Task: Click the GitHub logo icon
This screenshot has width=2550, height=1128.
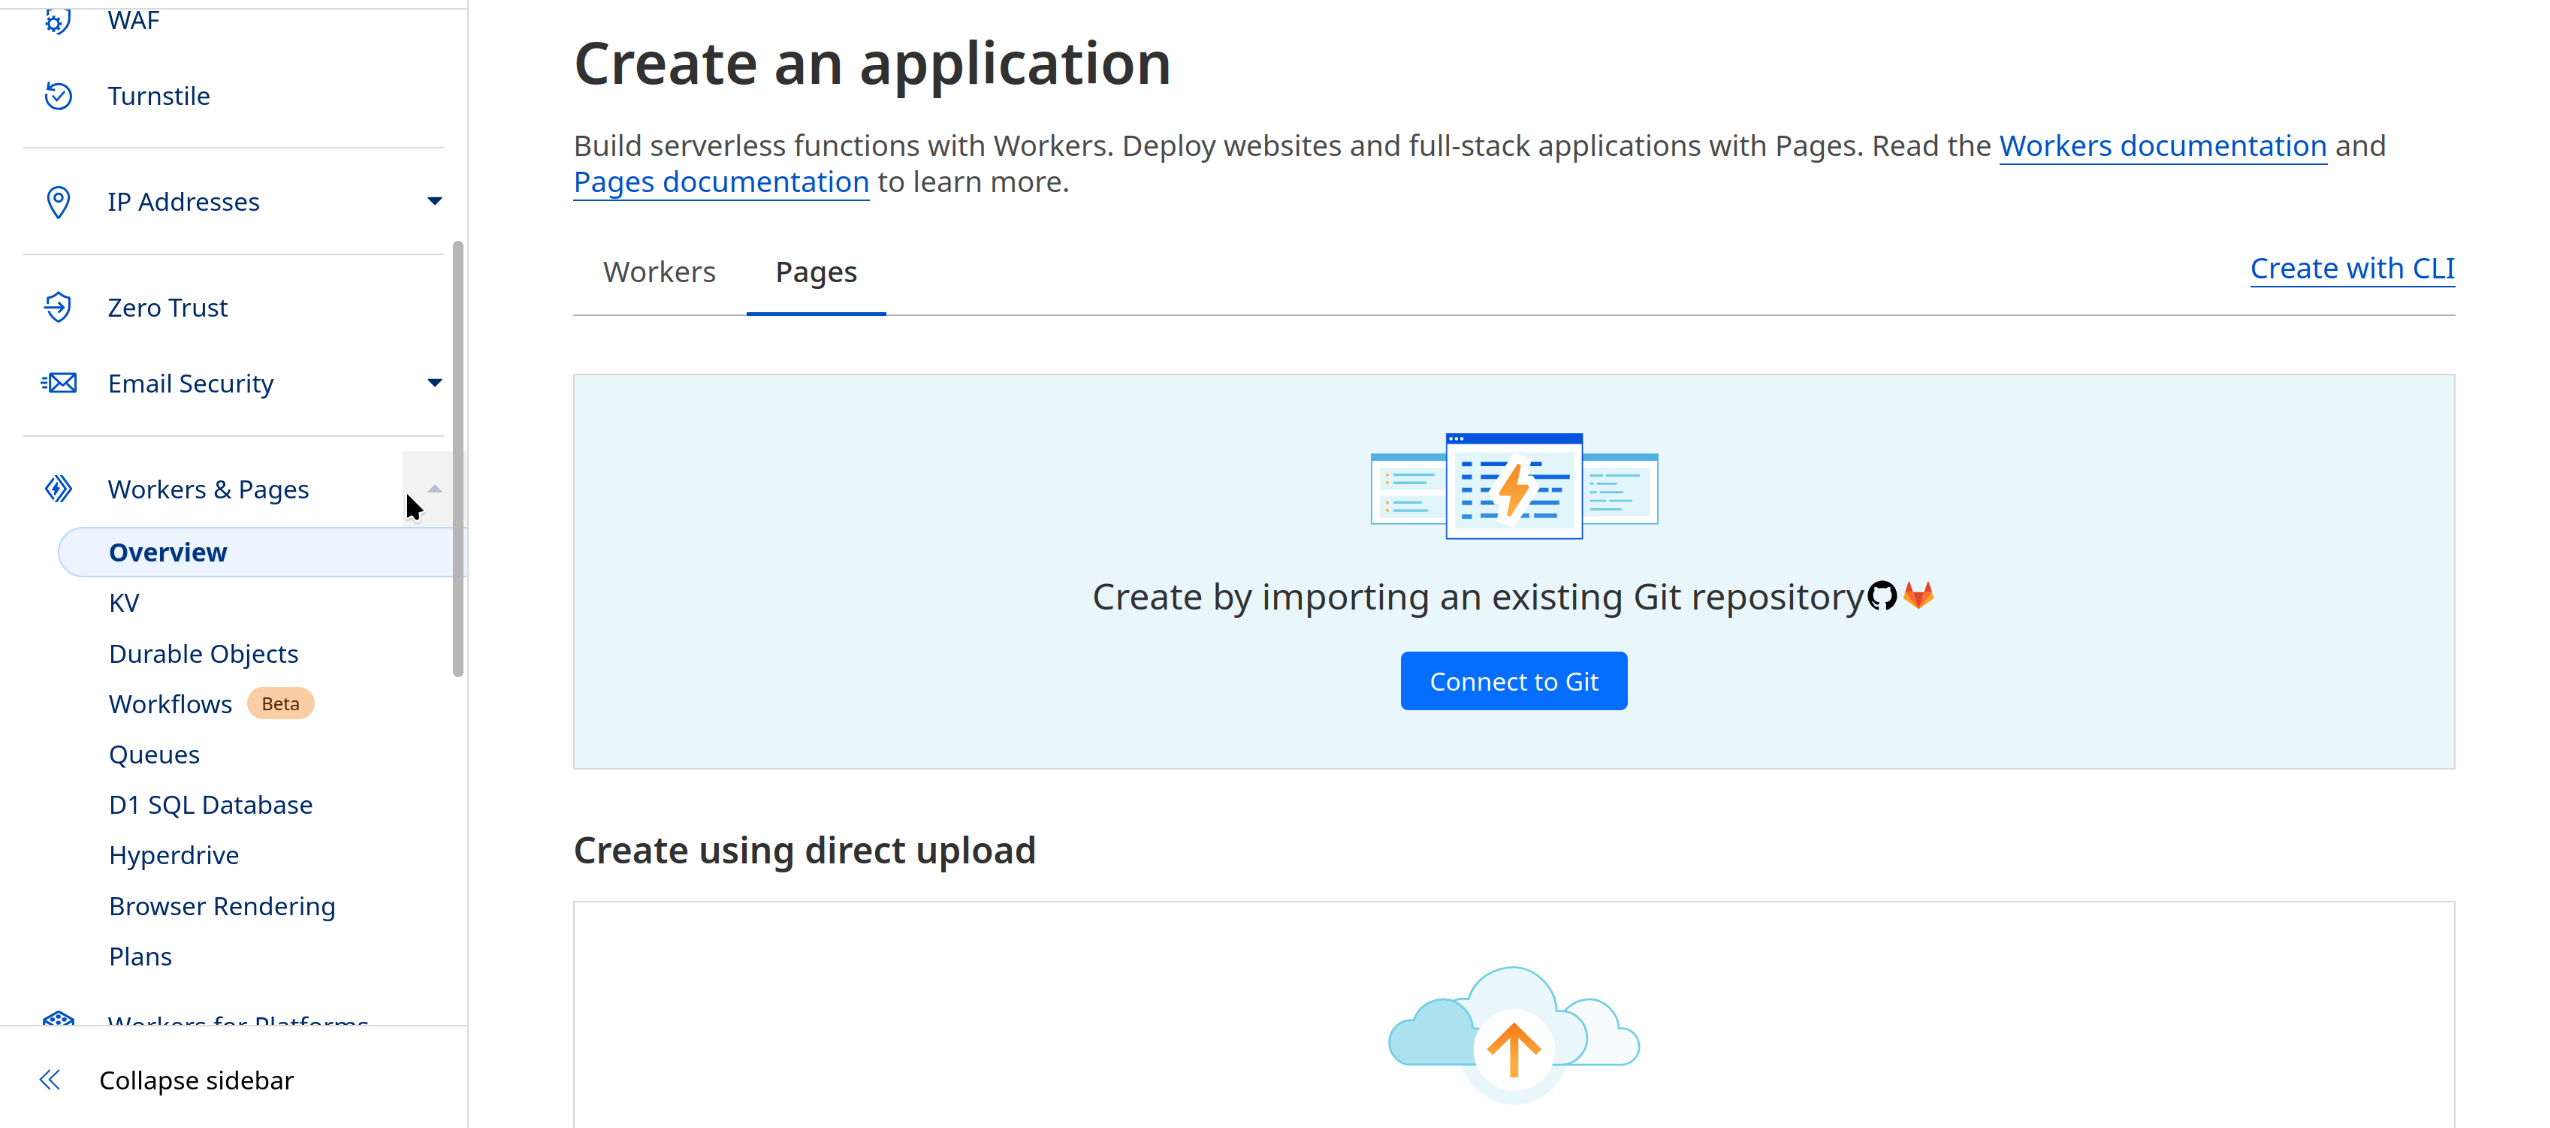Action: pyautogui.click(x=1882, y=596)
